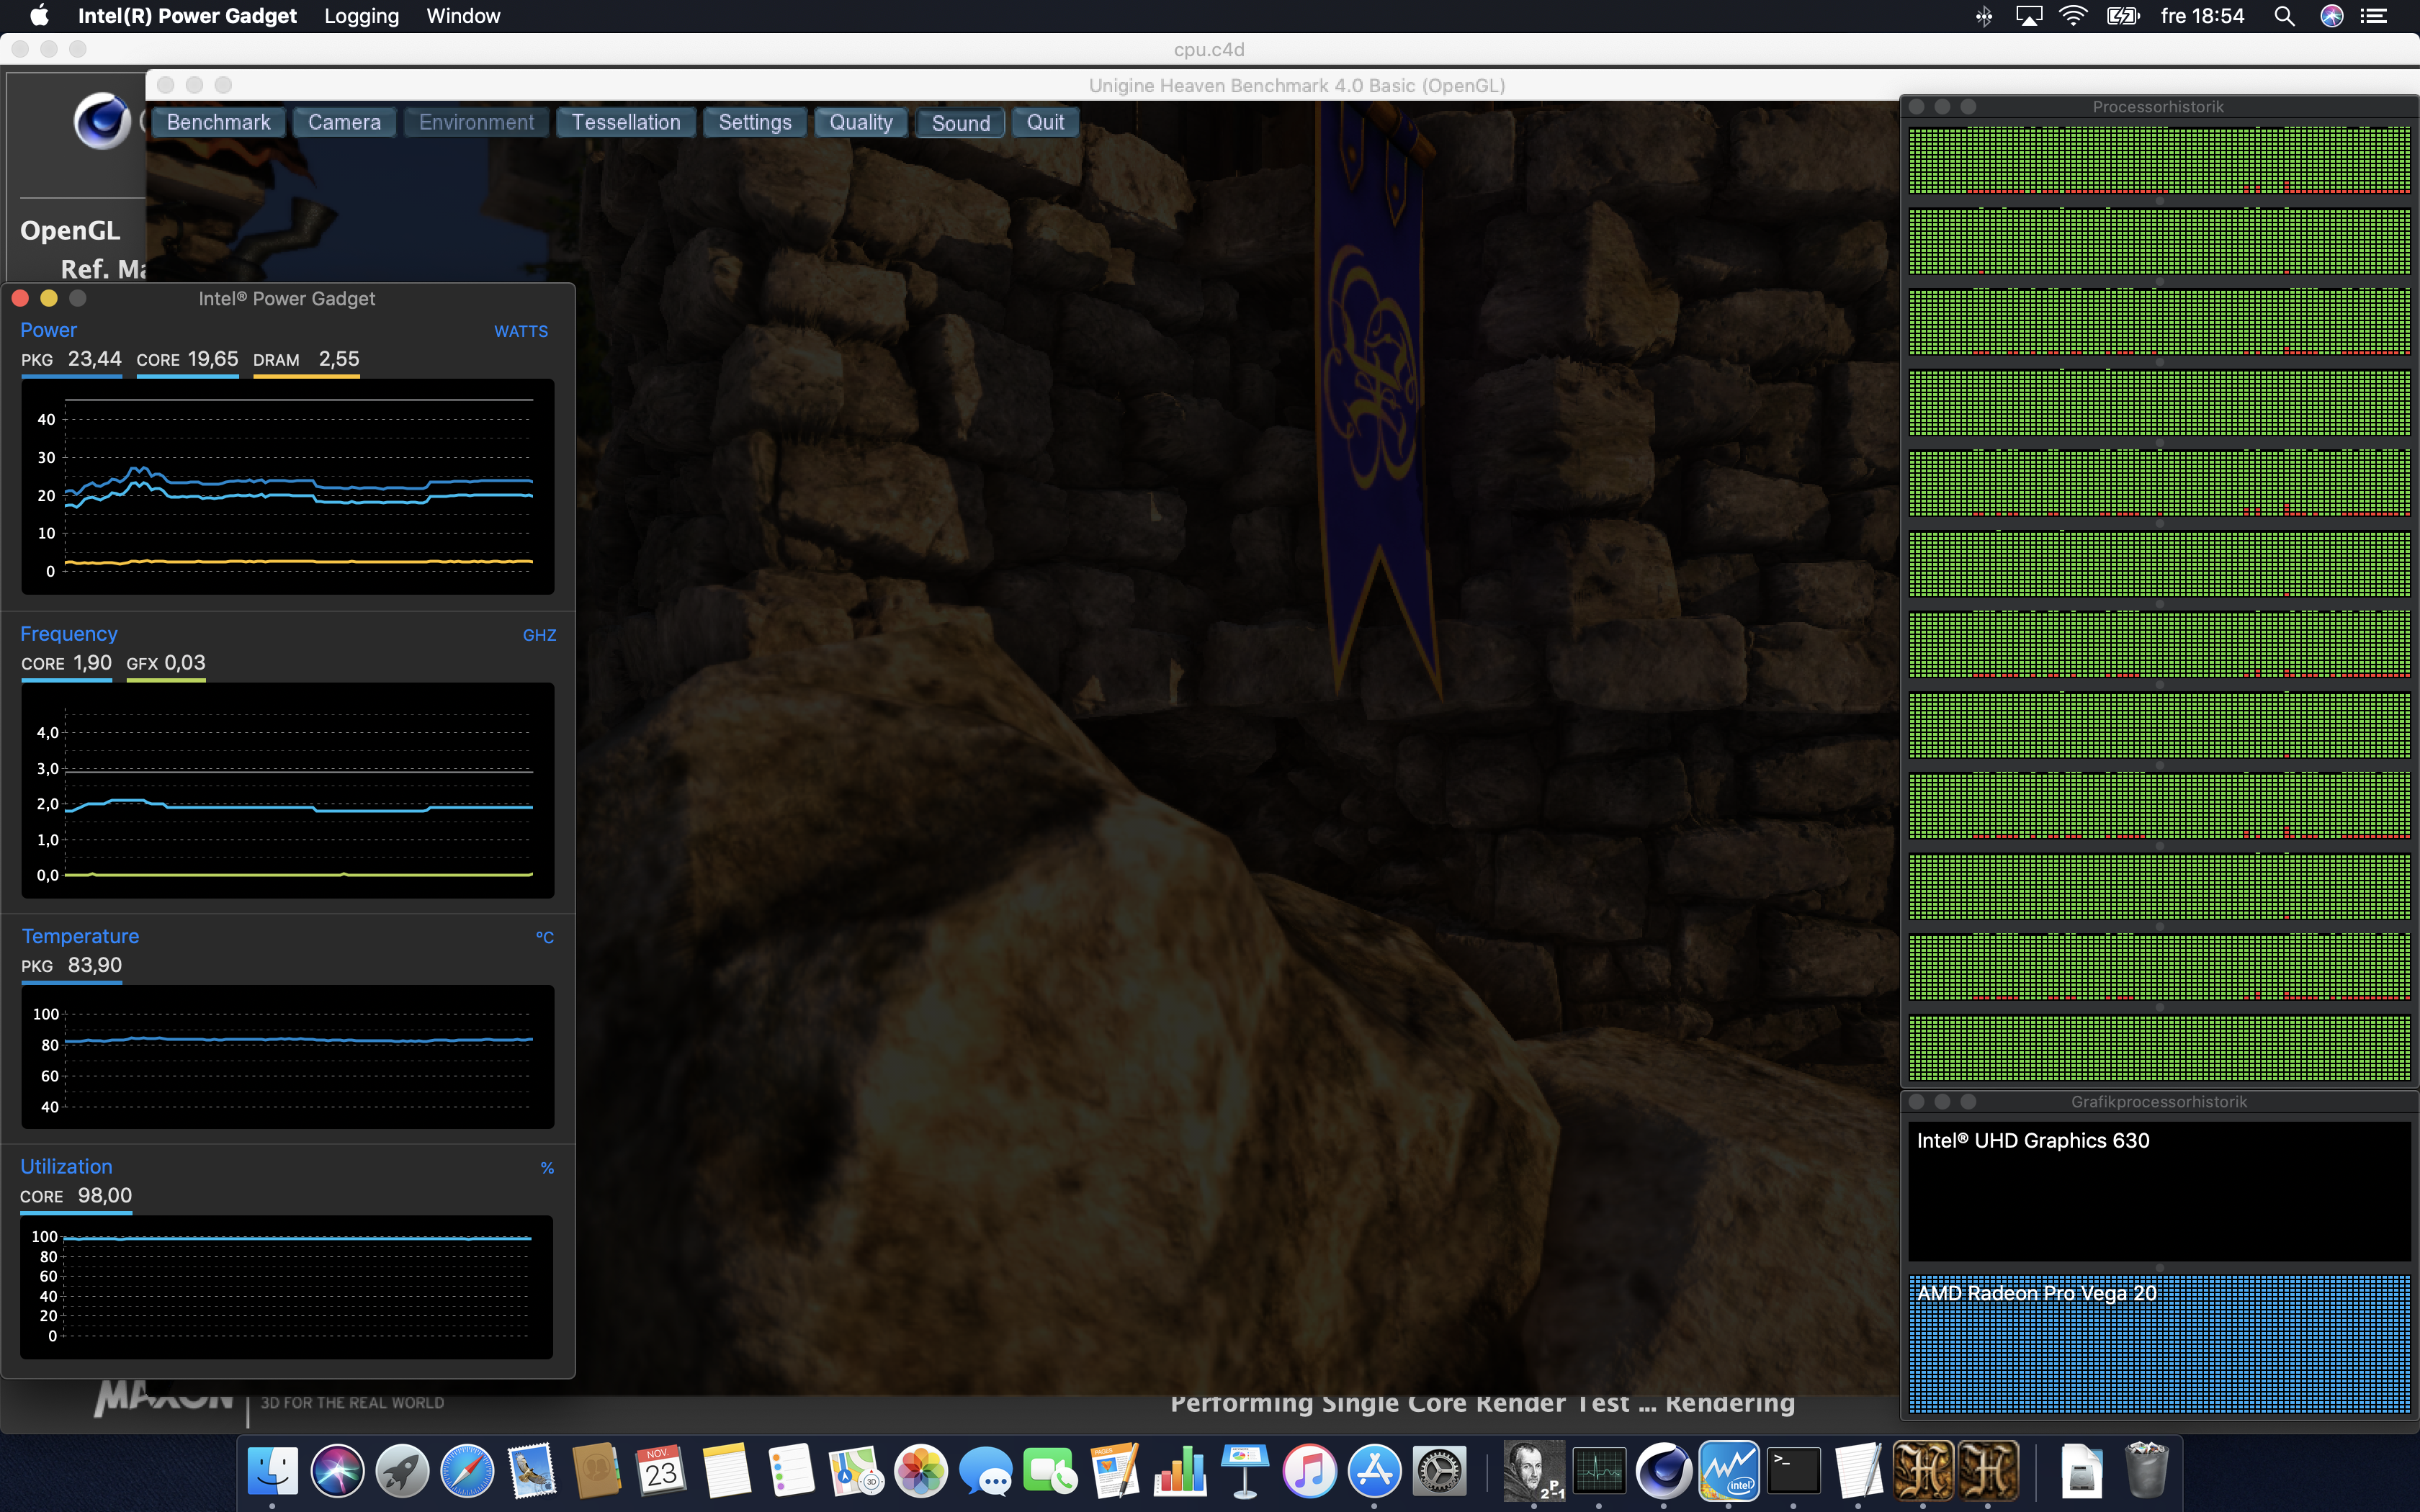The image size is (2420, 1512).
Task: Click the Cinema 4D Dock icon
Action: click(x=1663, y=1471)
